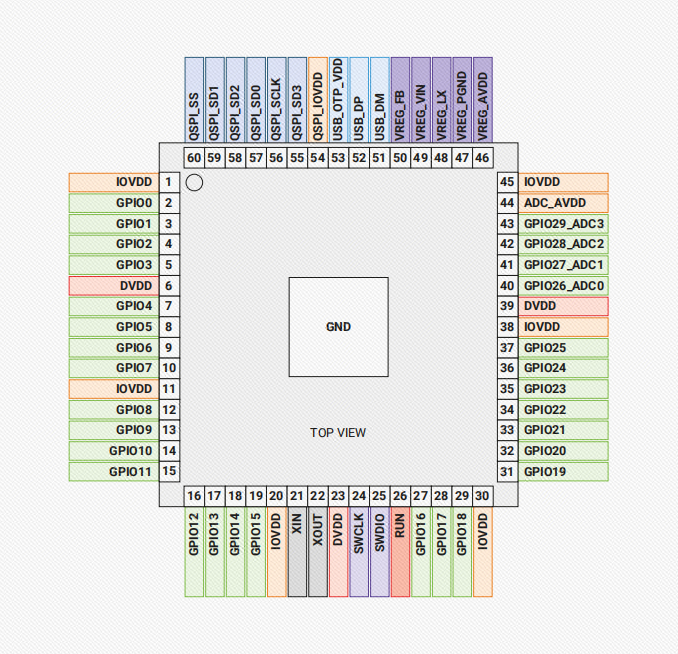
Task: Select the GPIO10 pin label
Action: (114, 451)
